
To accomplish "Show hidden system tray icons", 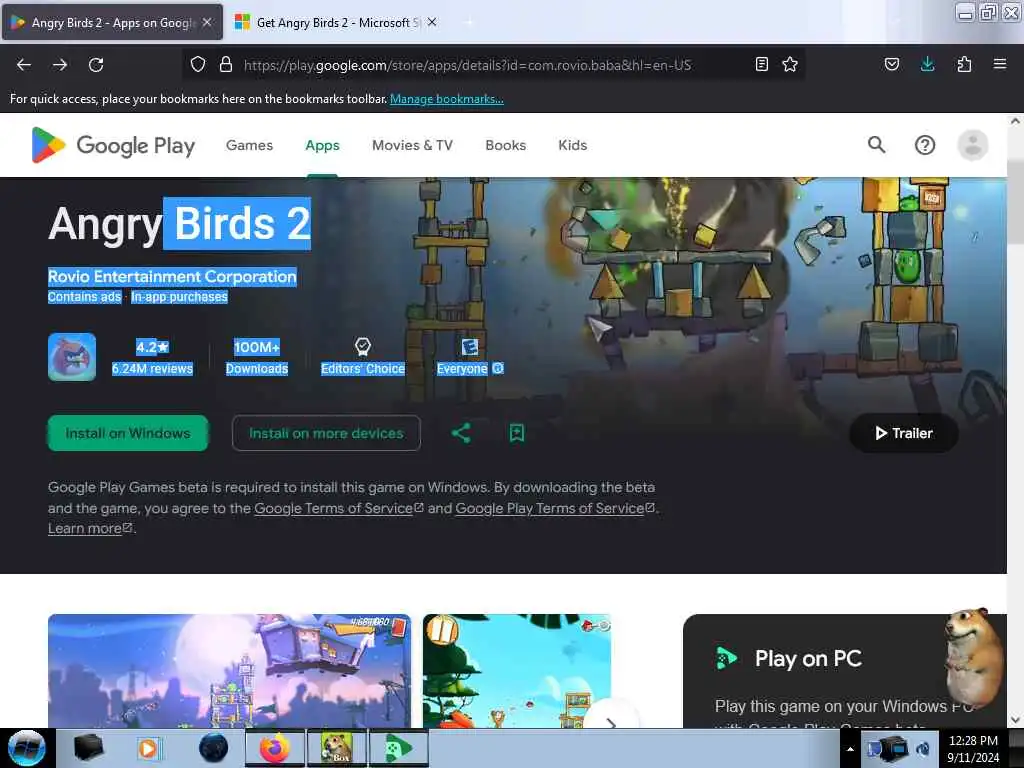I will [850, 749].
